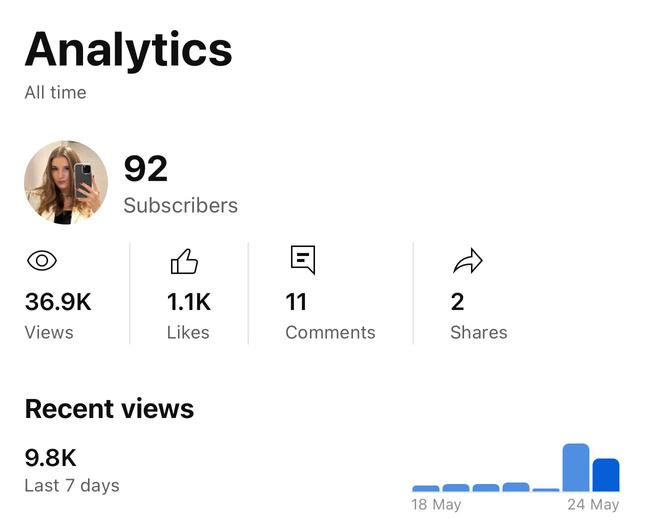
Task: Click the Shares arrow icon
Action: coord(467,262)
